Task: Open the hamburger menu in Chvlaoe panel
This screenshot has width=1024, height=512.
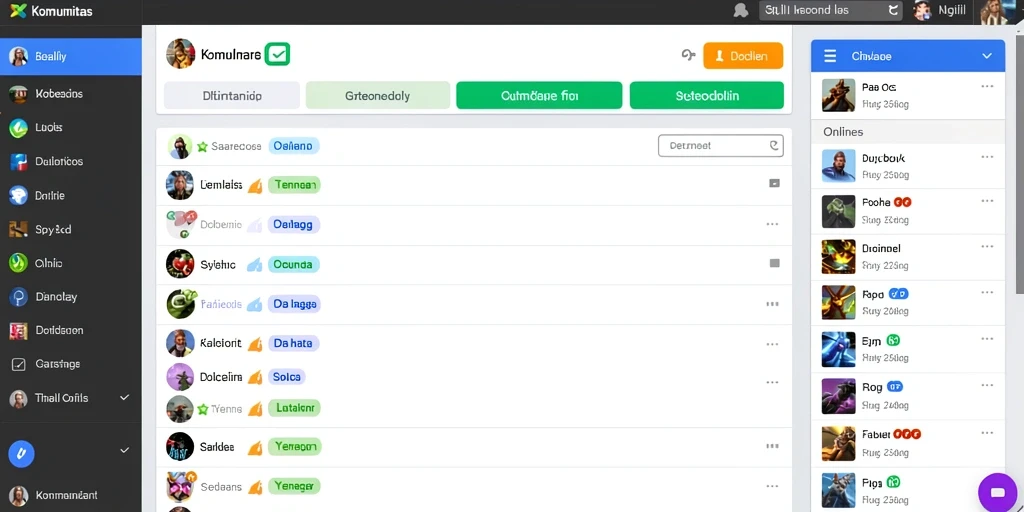Action: click(830, 56)
